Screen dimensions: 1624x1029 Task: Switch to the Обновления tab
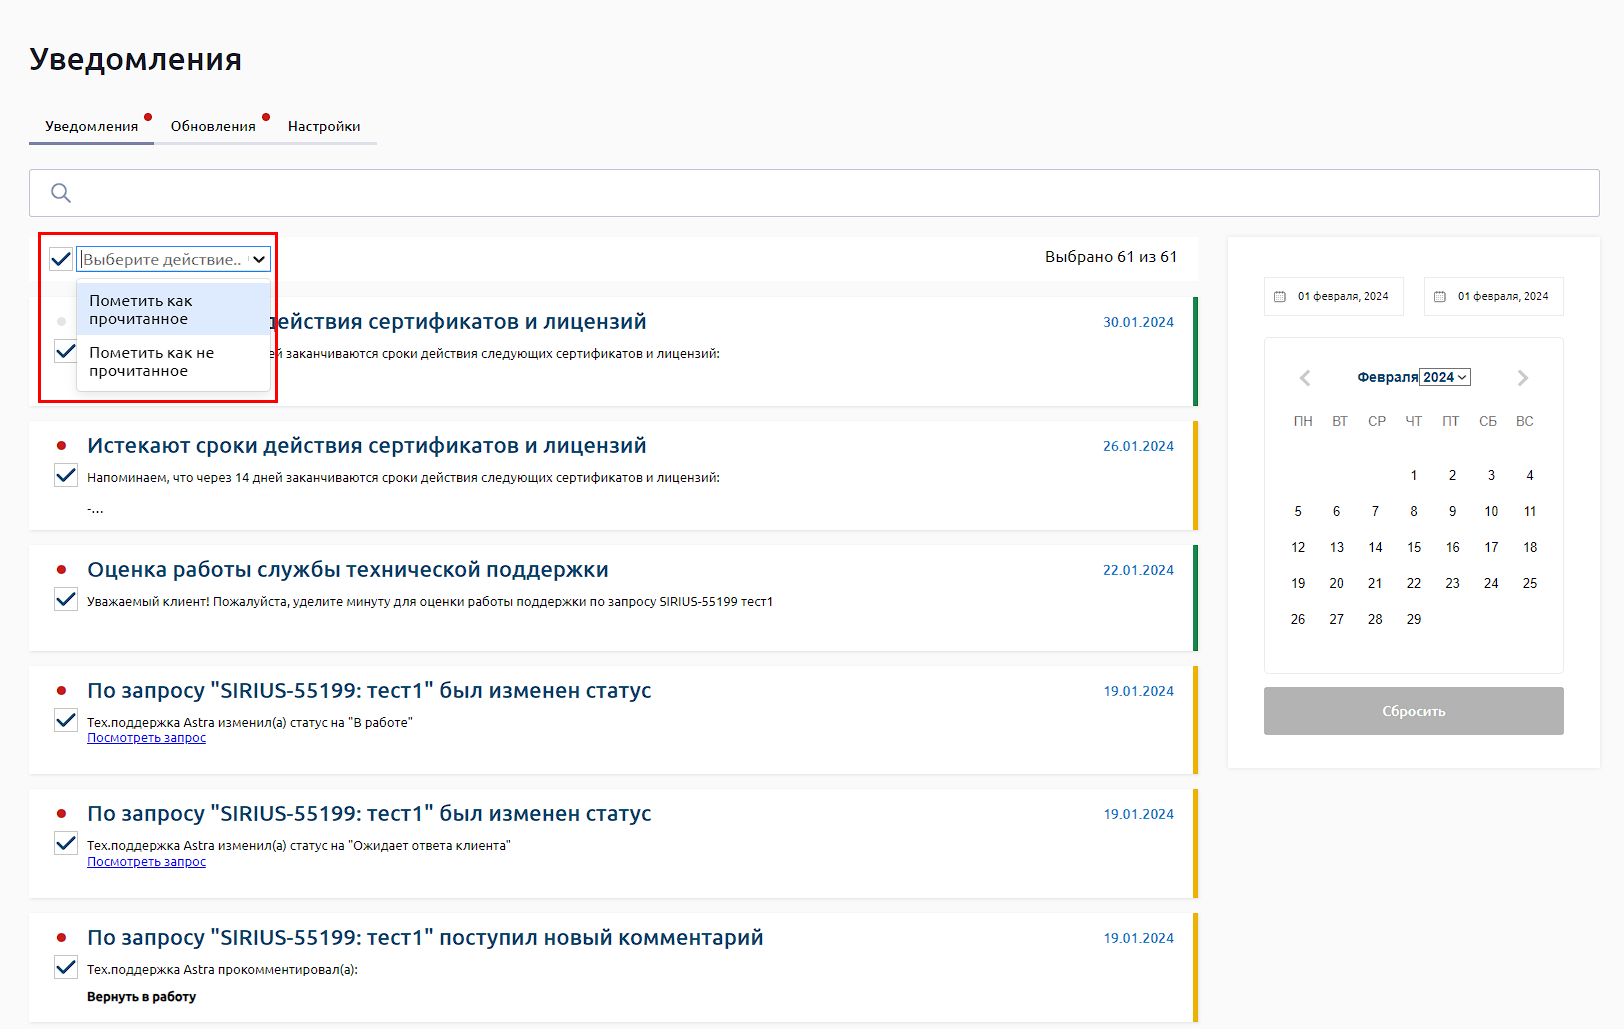tap(213, 126)
